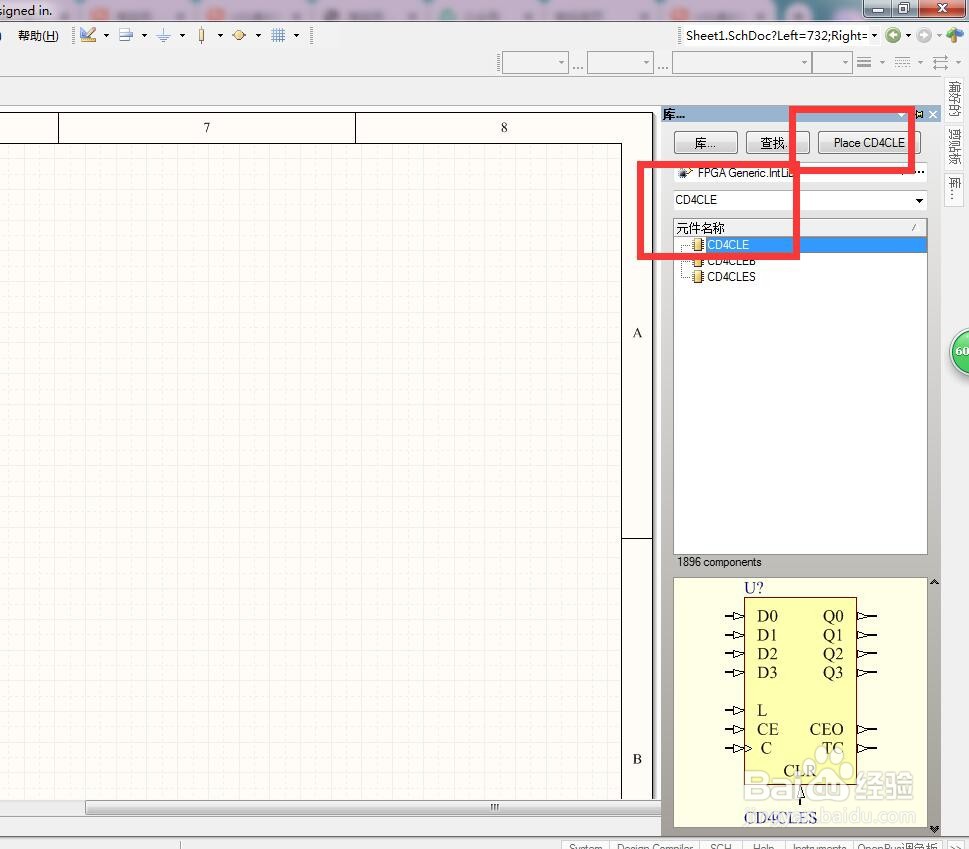Viewport: 969px width, 849px height.
Task: Open the SCH panel button
Action: [721, 846]
